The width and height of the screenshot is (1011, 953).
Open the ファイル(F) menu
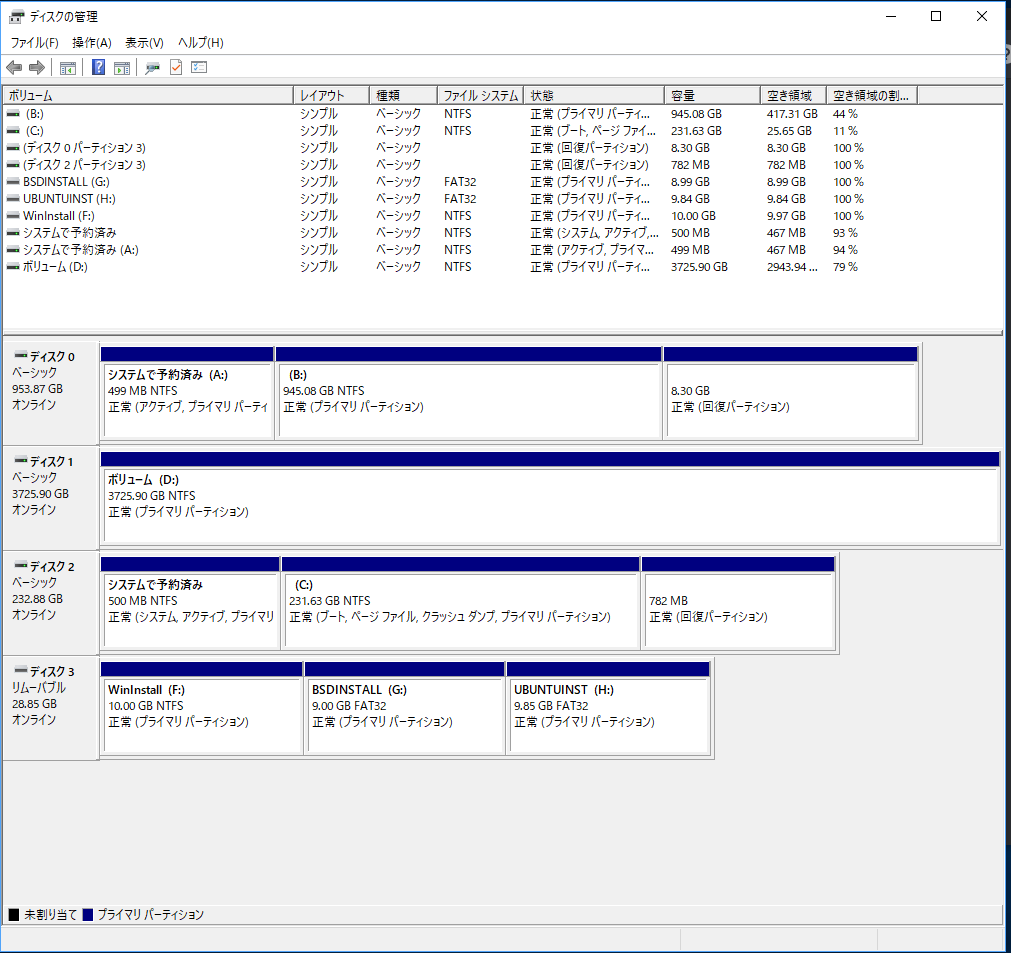pyautogui.click(x=34, y=43)
